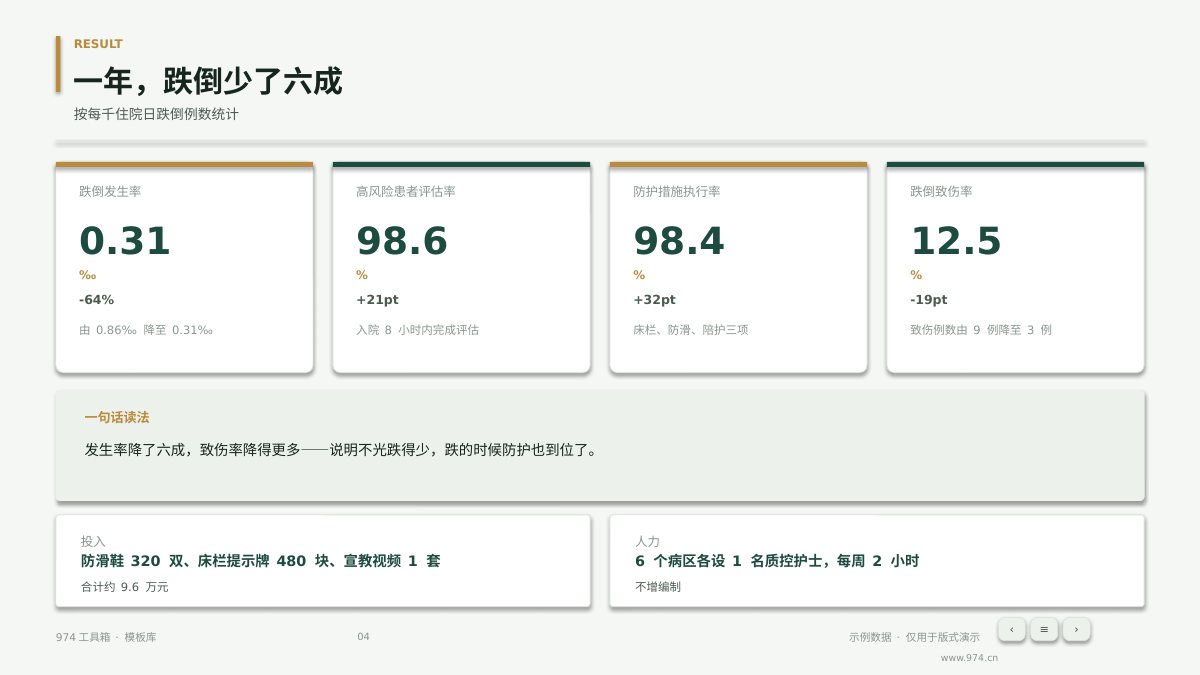This screenshot has height=675, width=1200.
Task: Click the 6 个病区各设 1 名质控护士 line
Action: 777,562
